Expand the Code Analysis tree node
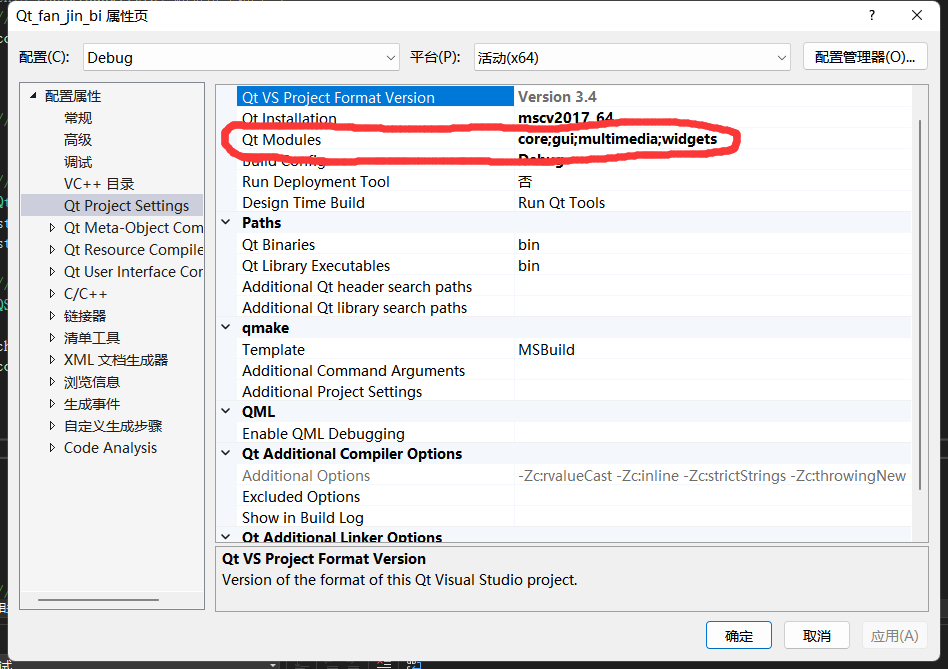948x669 pixels. click(52, 448)
